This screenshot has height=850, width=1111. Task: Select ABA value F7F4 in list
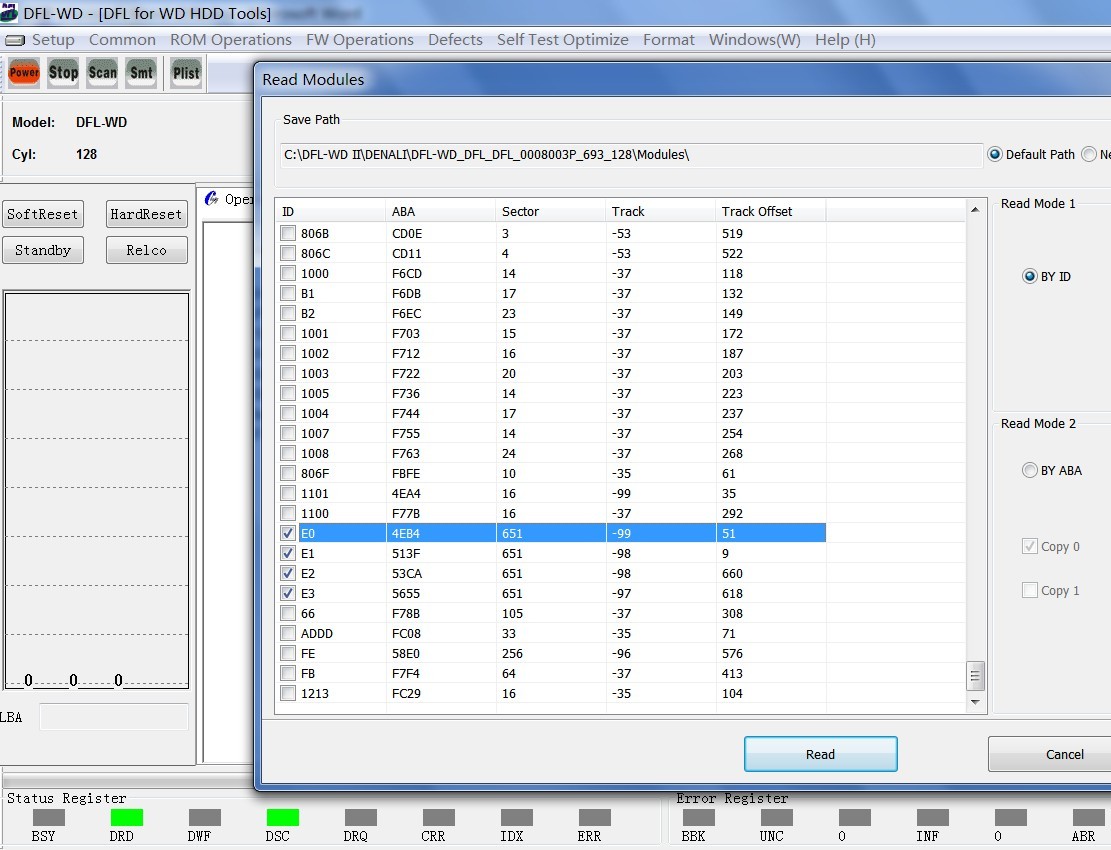tap(406, 674)
